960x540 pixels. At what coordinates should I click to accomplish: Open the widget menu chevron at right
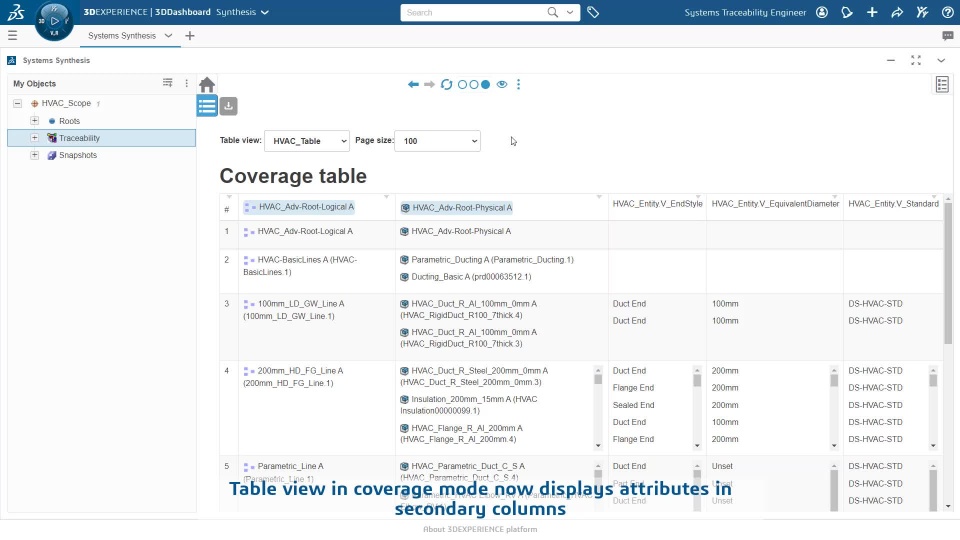tap(941, 60)
